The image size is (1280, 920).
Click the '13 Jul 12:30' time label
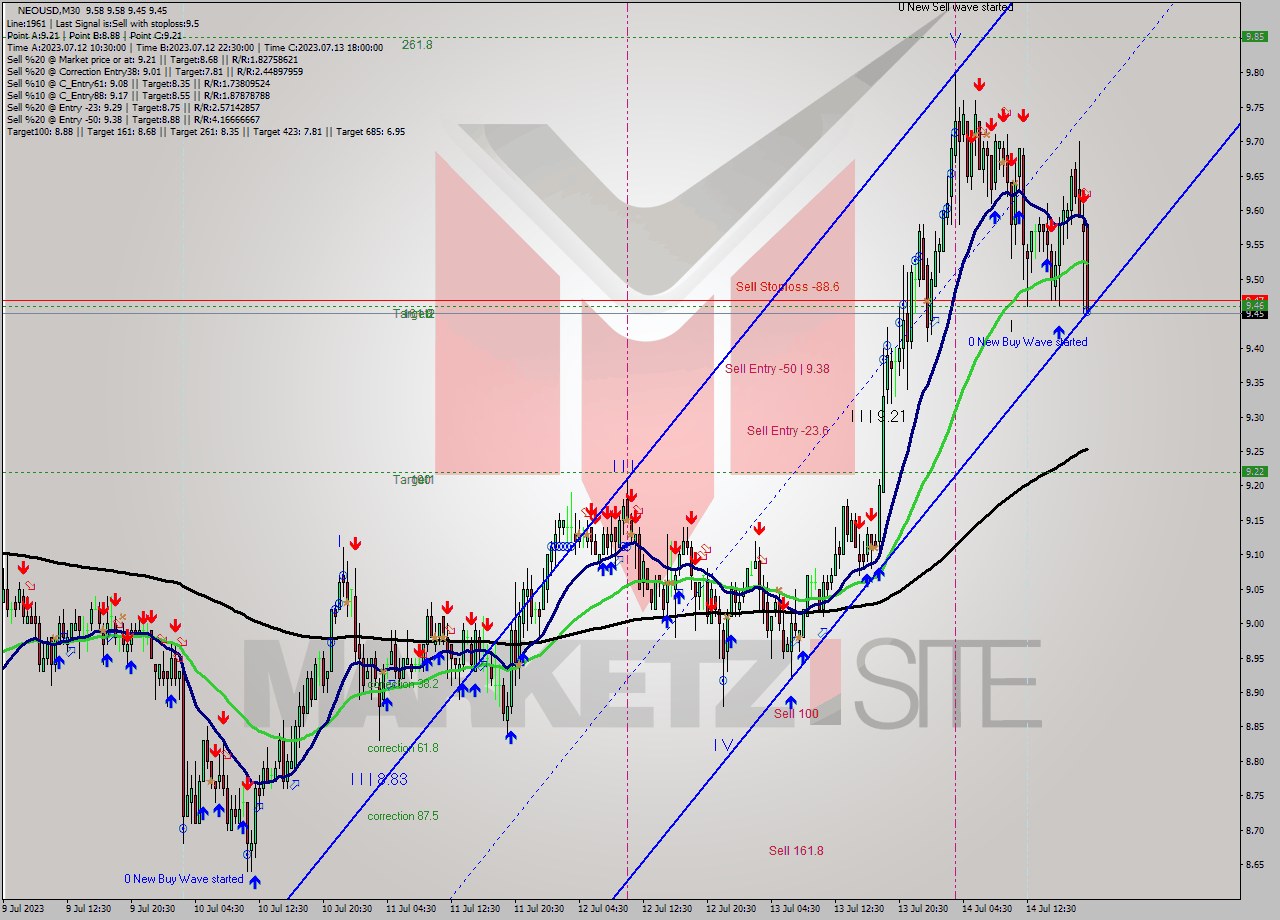(859, 909)
